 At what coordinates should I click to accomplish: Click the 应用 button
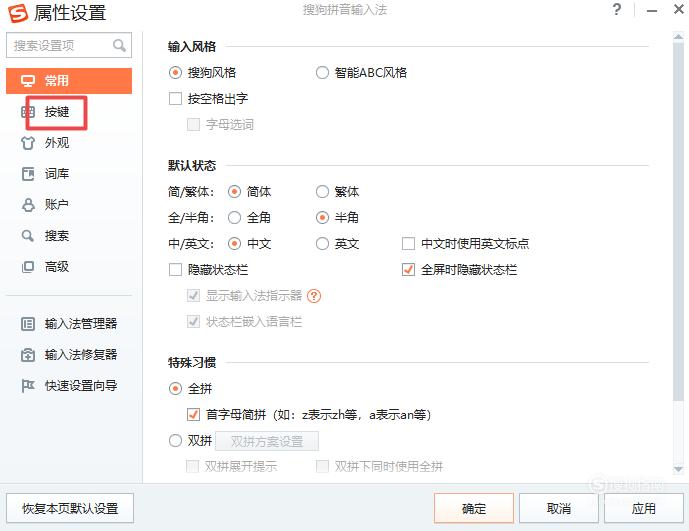click(x=643, y=509)
